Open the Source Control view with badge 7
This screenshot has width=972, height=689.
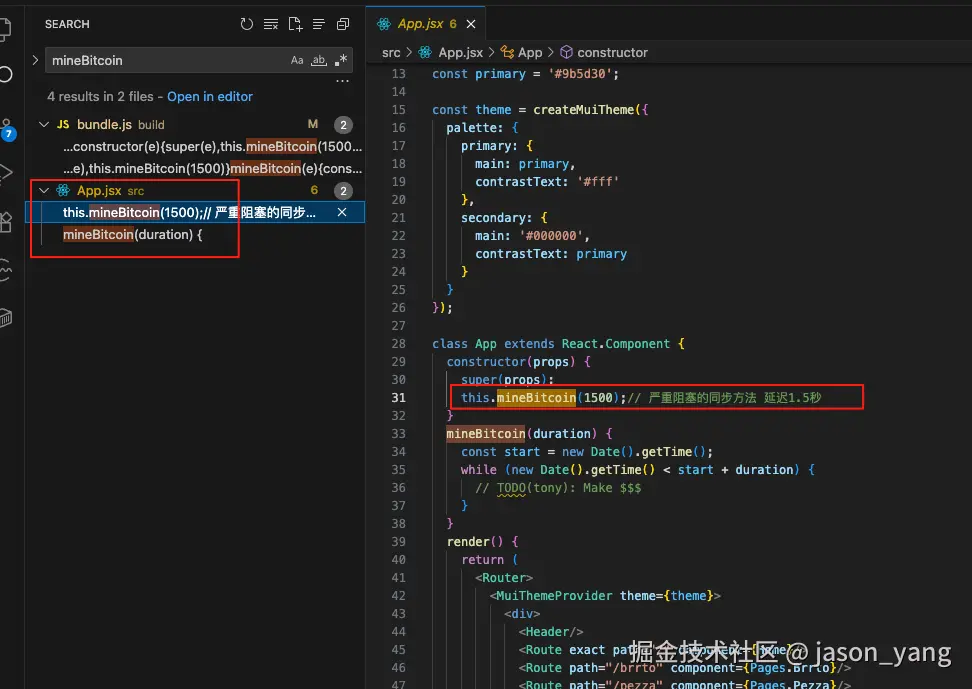[6, 127]
